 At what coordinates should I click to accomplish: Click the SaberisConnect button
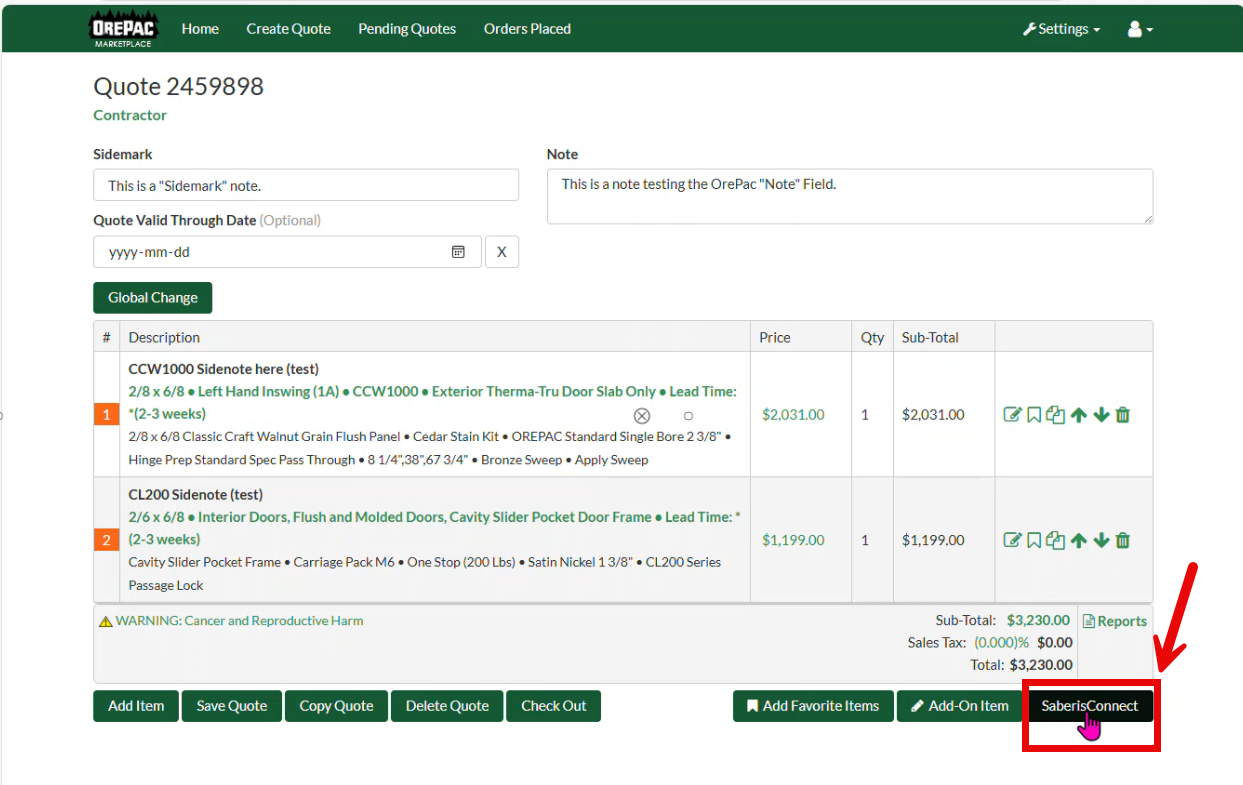click(1090, 706)
